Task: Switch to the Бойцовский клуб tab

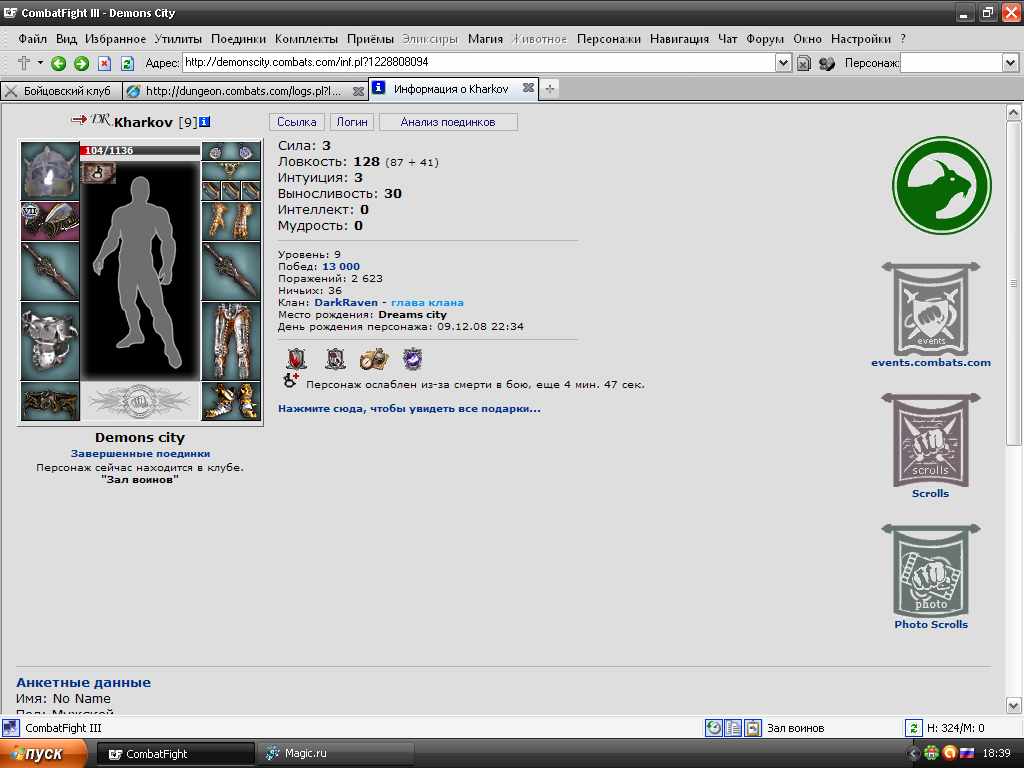Action: click(61, 91)
